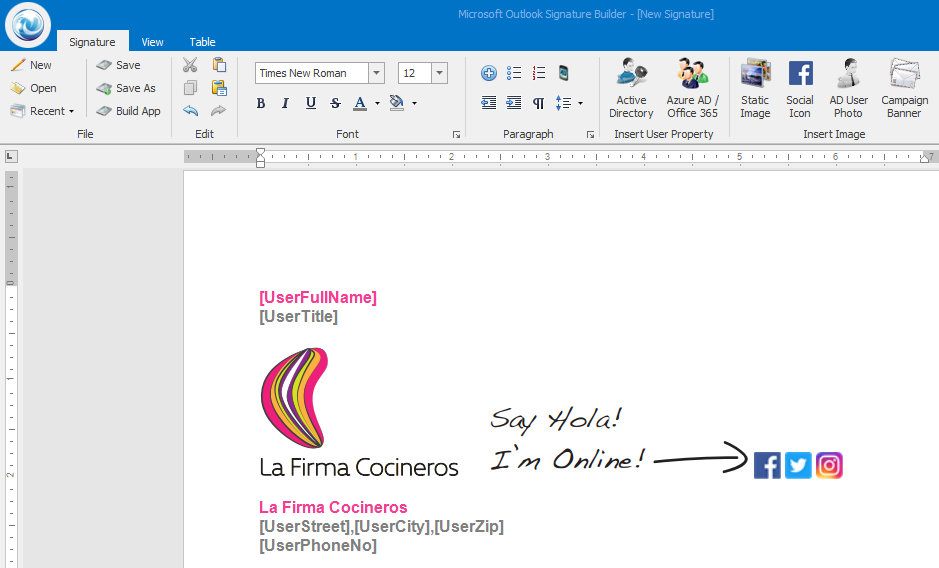Click the New signature icon

coord(19,65)
